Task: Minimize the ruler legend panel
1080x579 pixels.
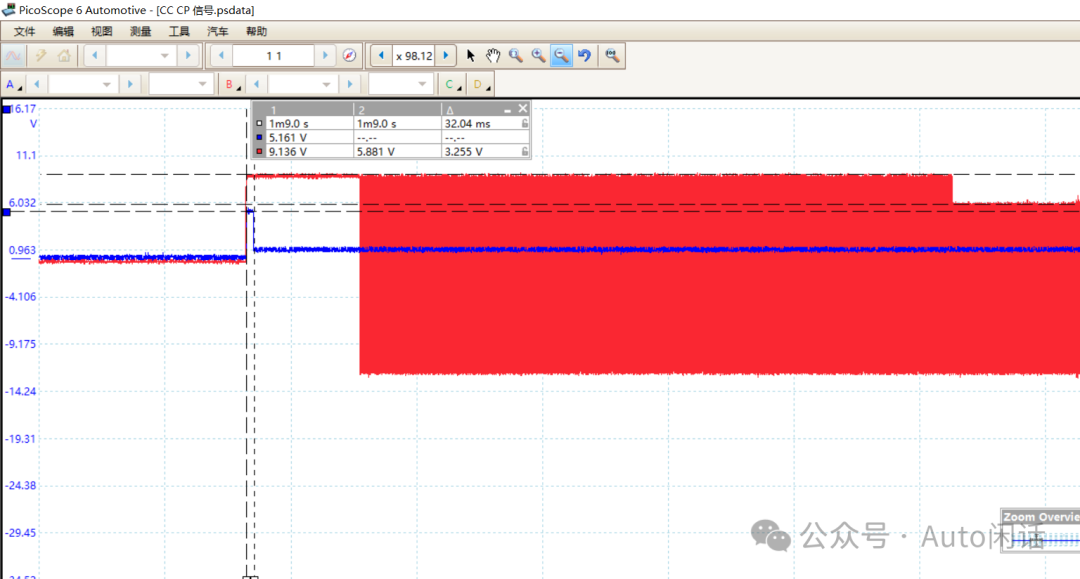Action: (508, 109)
